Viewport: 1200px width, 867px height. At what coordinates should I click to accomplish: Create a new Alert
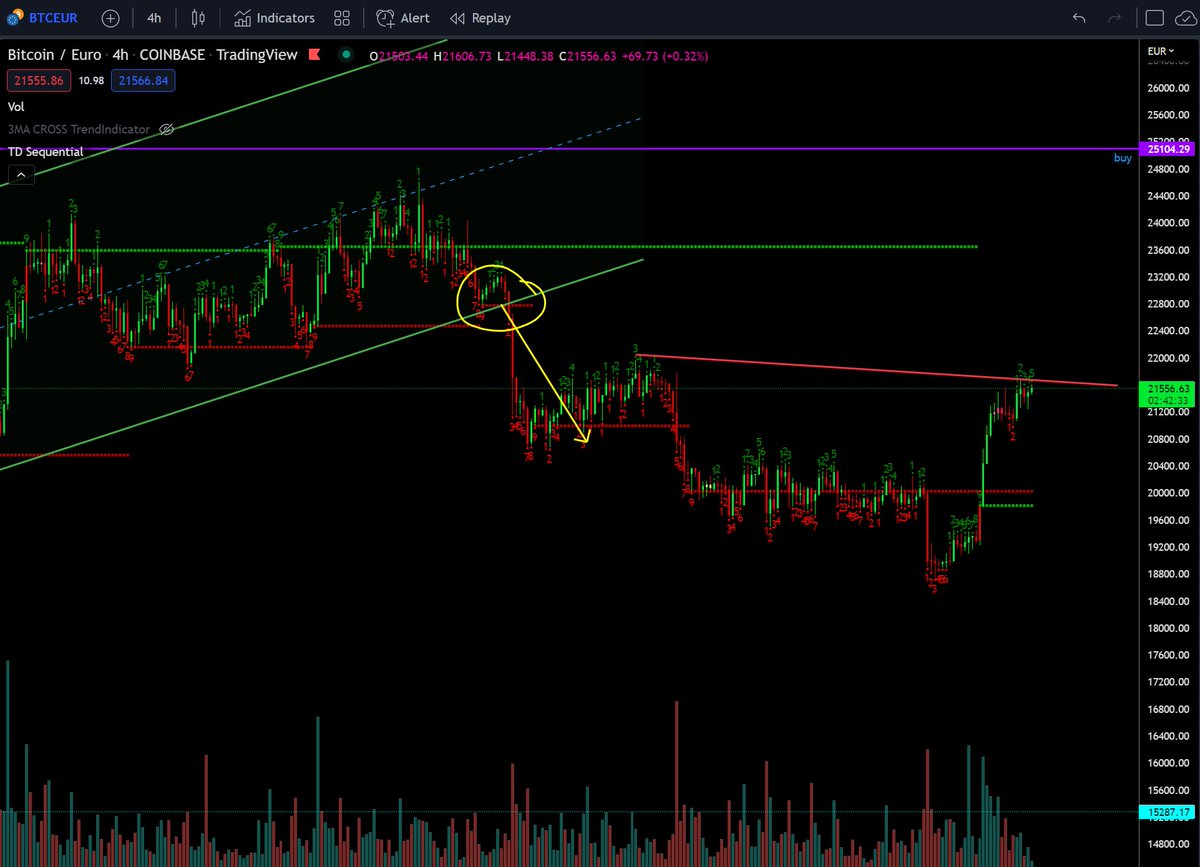(x=402, y=18)
